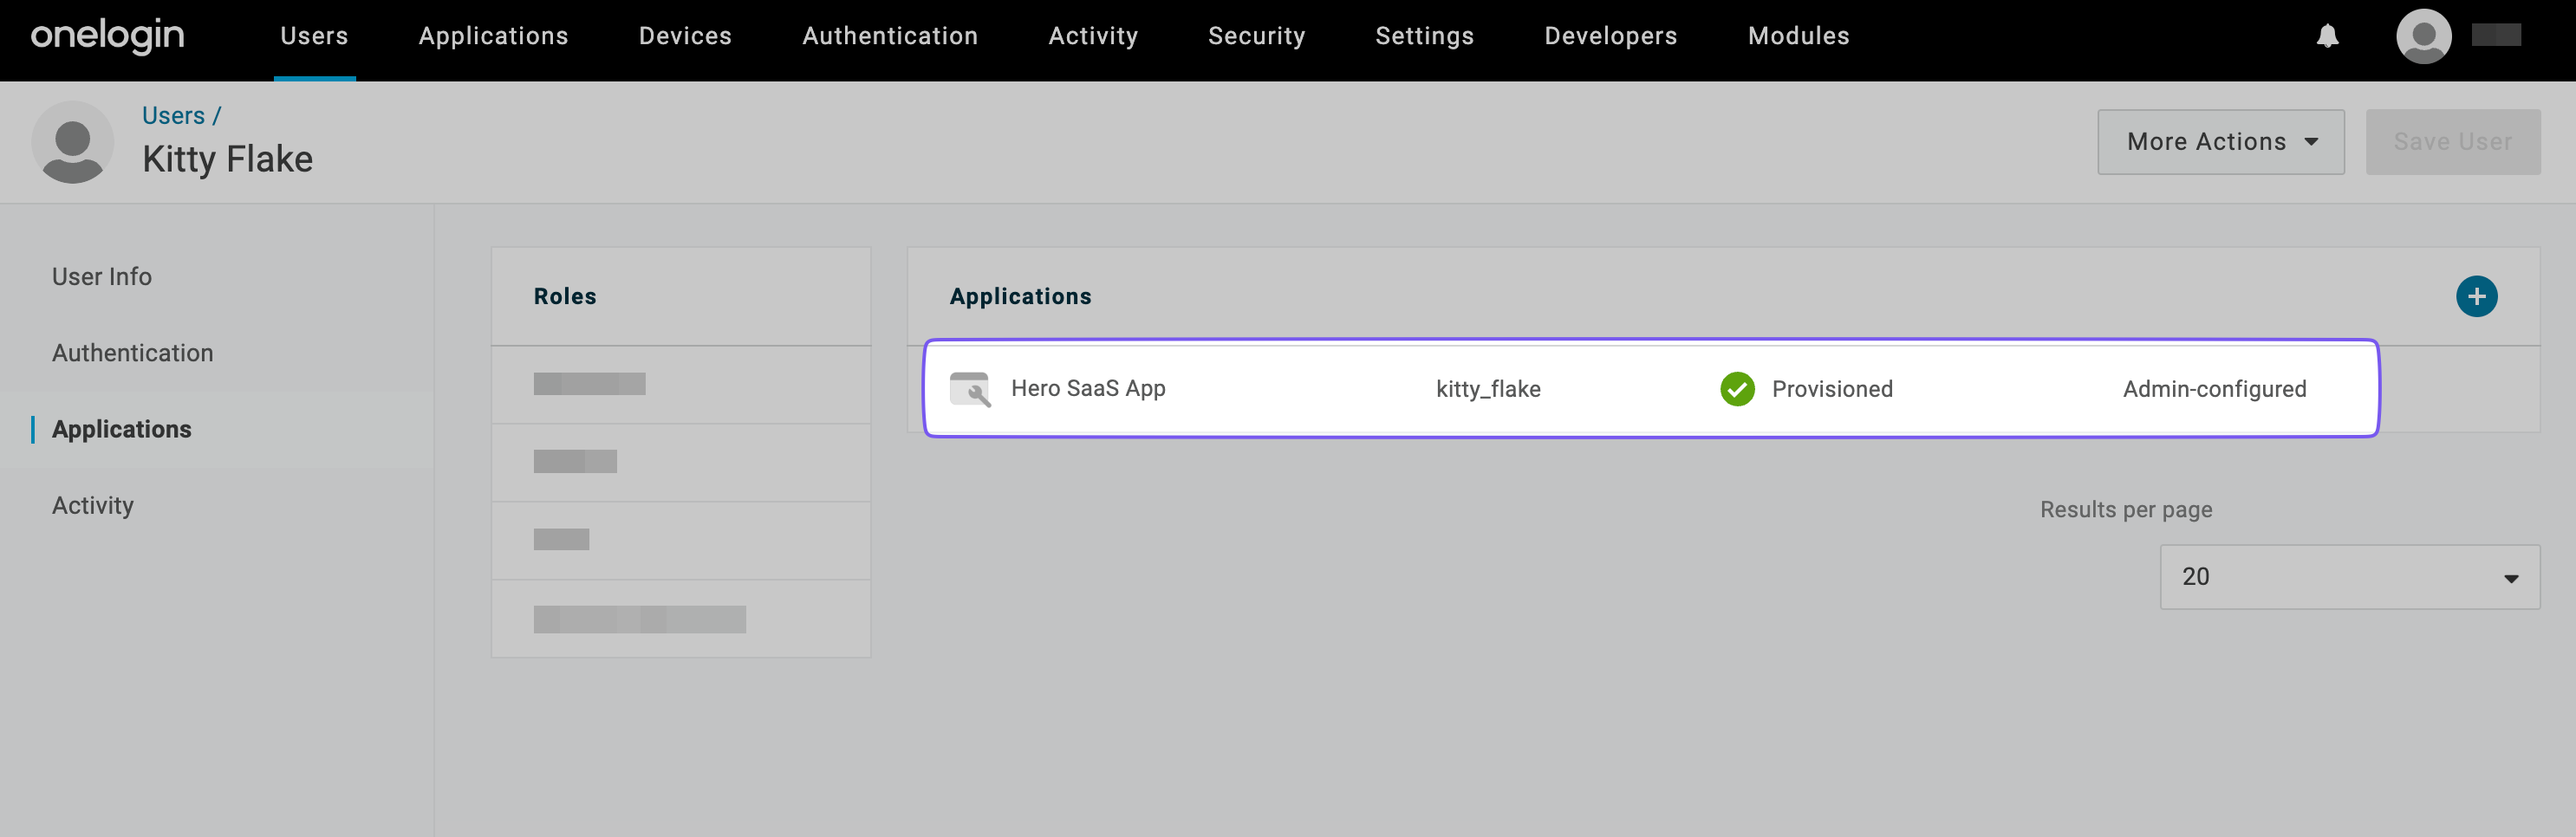Navigate to Developers in the top bar
This screenshot has height=837, width=2576.
coord(1610,36)
